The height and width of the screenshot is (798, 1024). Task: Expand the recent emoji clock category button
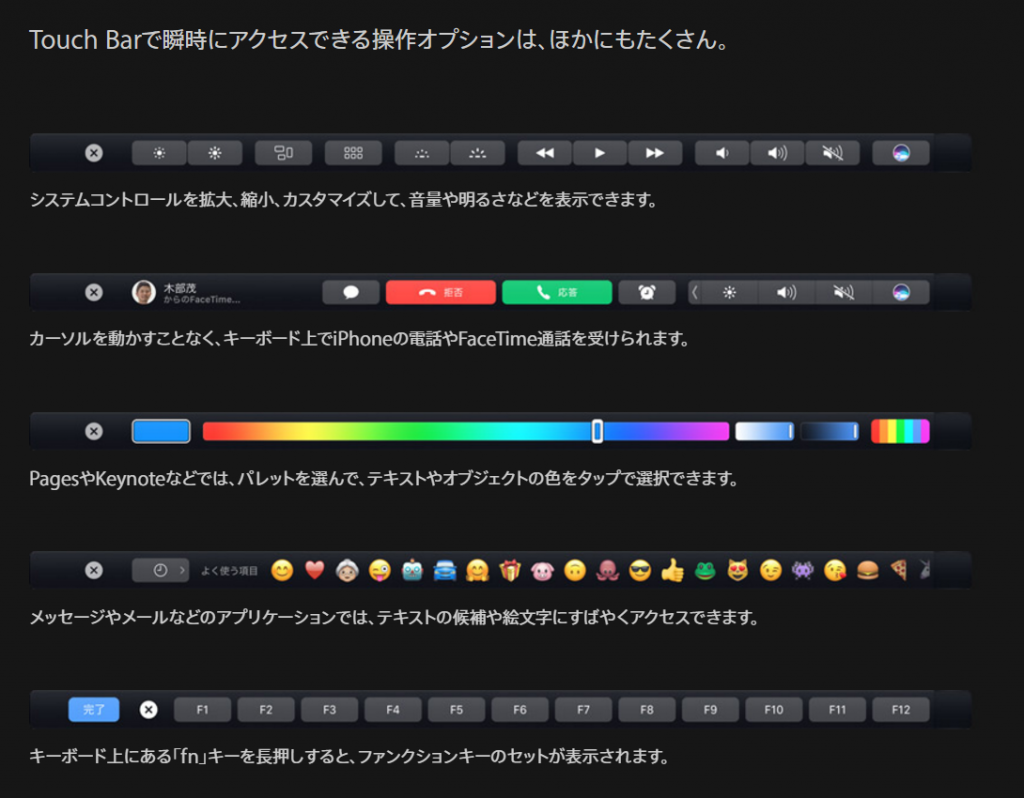point(161,570)
